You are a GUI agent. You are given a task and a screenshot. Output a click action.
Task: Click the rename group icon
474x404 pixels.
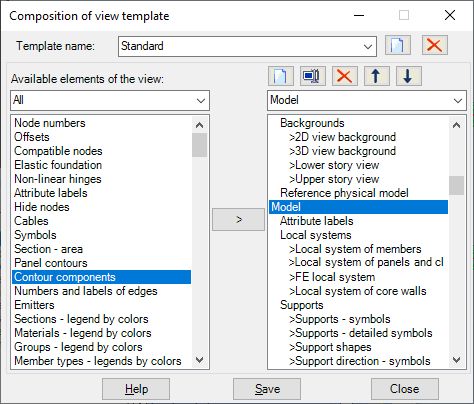tap(313, 76)
